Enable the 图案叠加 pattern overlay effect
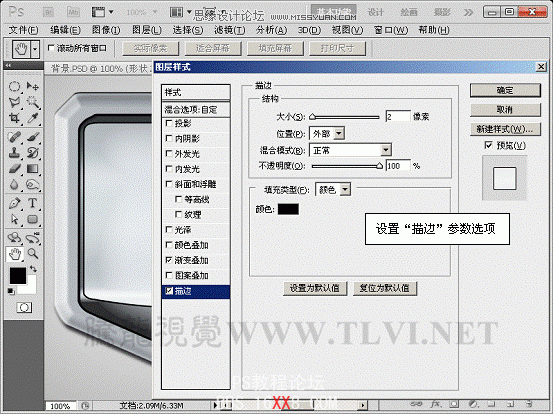The width and height of the screenshot is (553, 414). tap(169, 275)
